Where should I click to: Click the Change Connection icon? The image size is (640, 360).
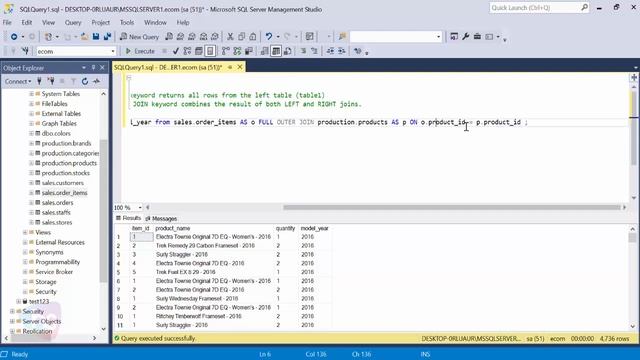[x=25, y=51]
